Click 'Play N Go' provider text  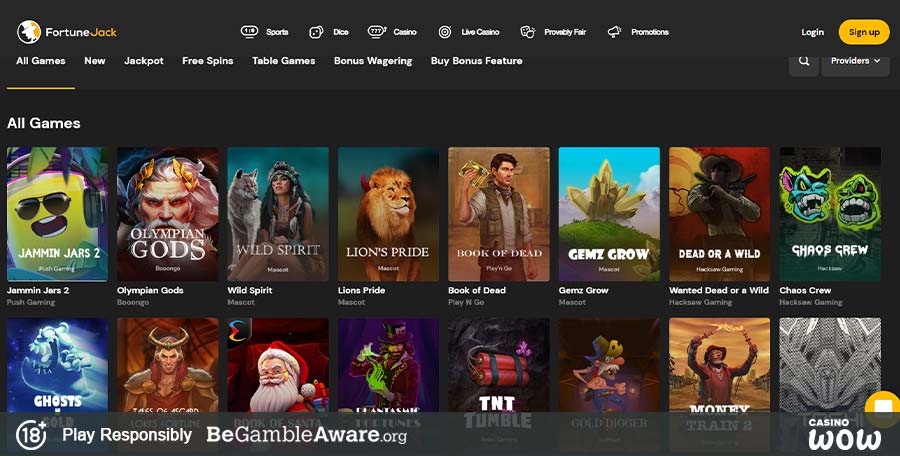point(466,302)
